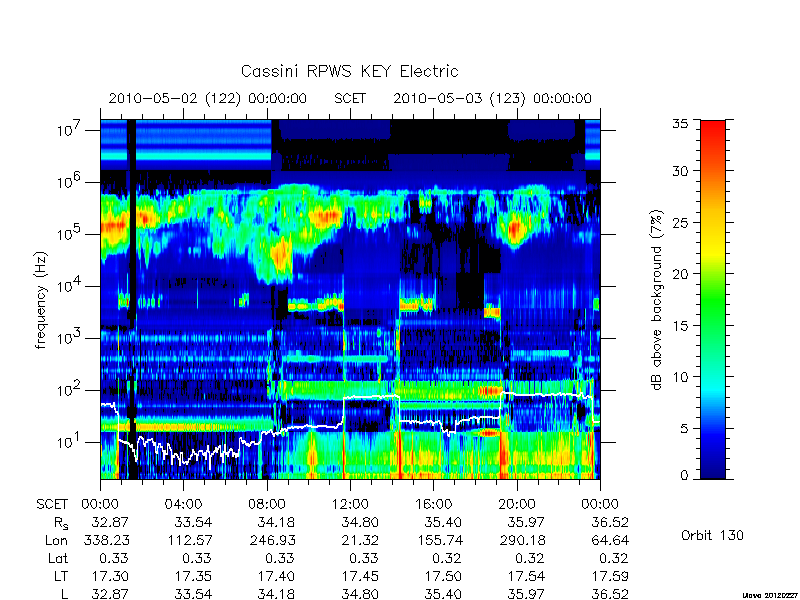Click the L row value '36.52'
800x600 pixels.
(x=610, y=594)
